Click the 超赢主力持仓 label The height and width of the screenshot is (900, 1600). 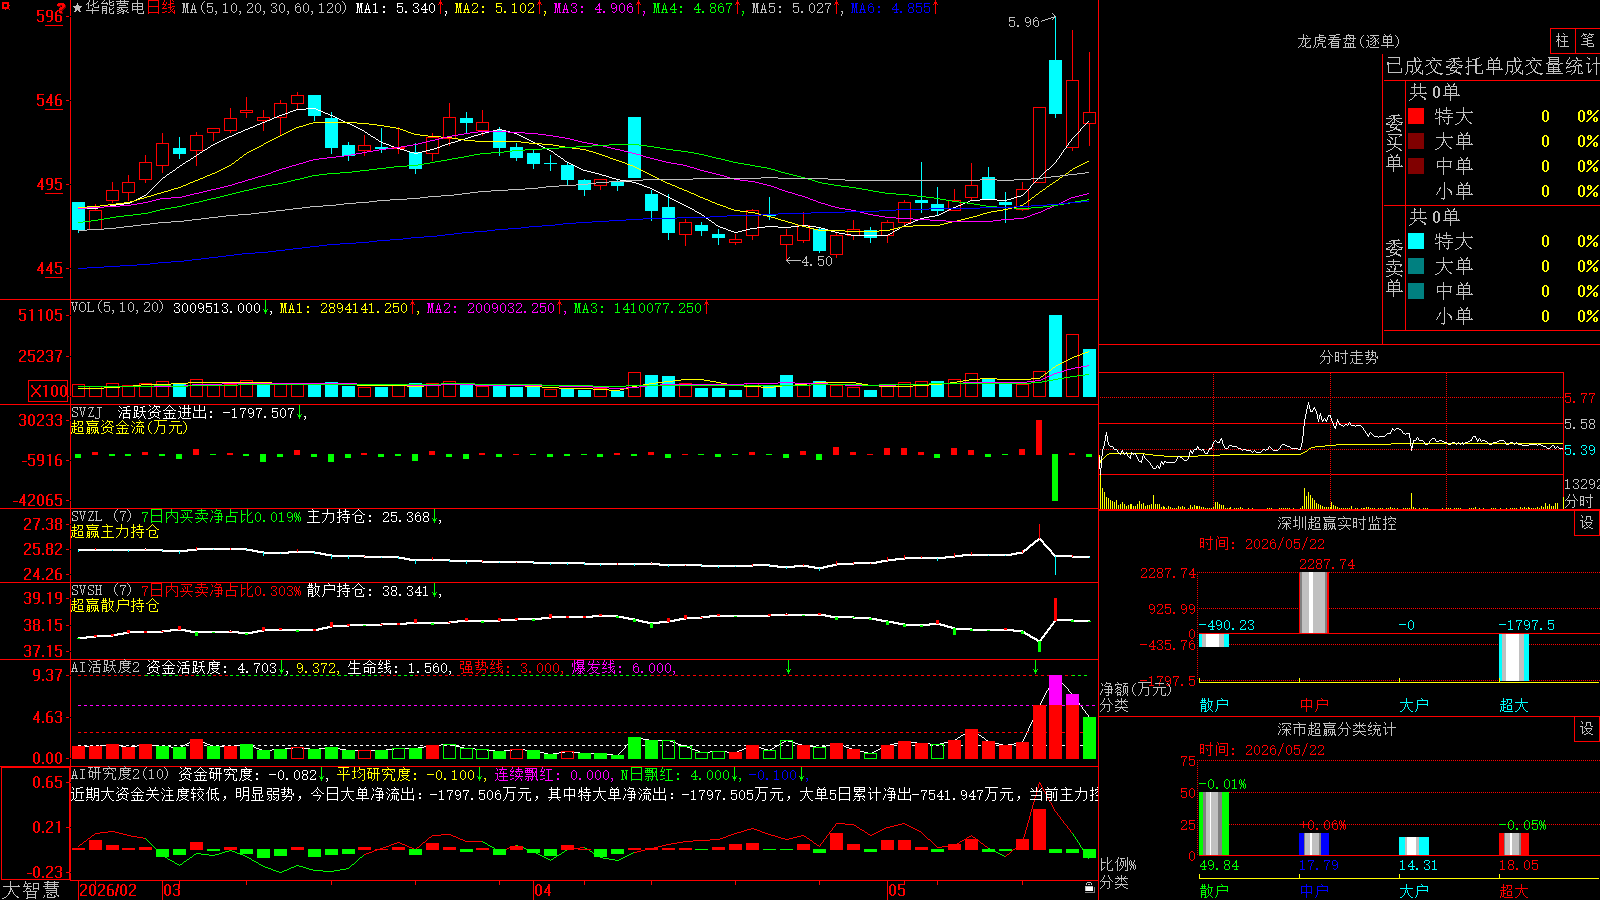pos(115,531)
